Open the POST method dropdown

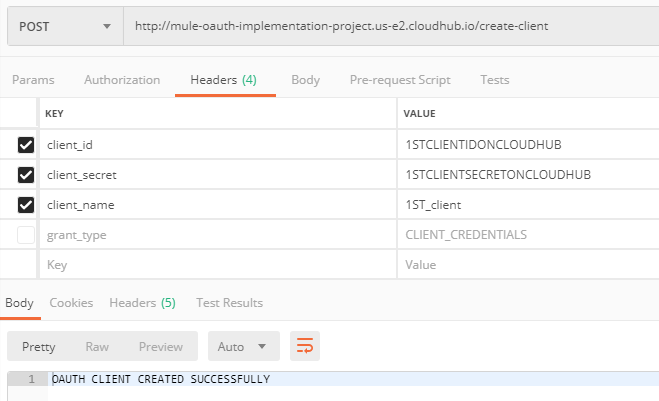click(x=63, y=25)
